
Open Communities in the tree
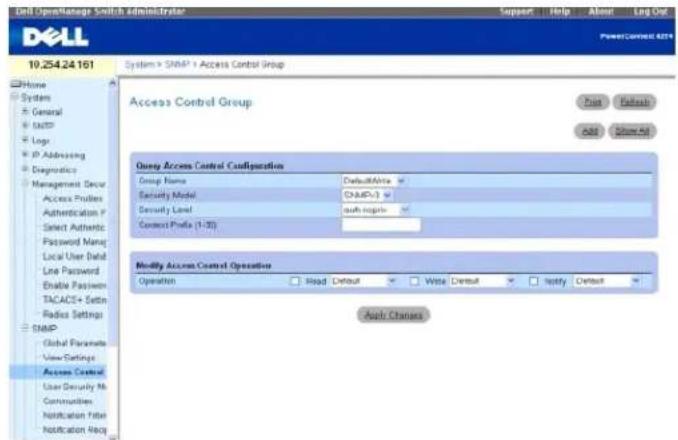point(67,401)
